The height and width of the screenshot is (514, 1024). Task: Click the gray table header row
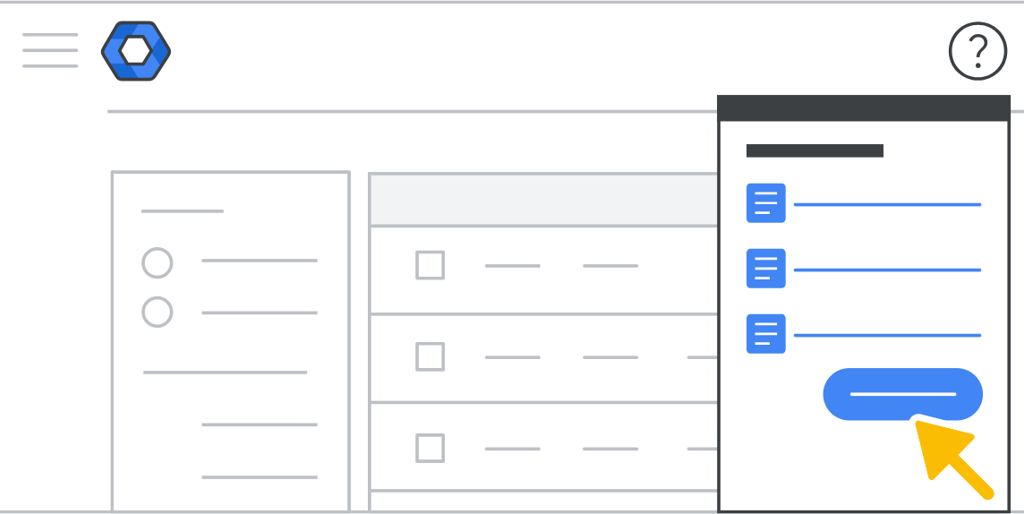click(x=543, y=200)
